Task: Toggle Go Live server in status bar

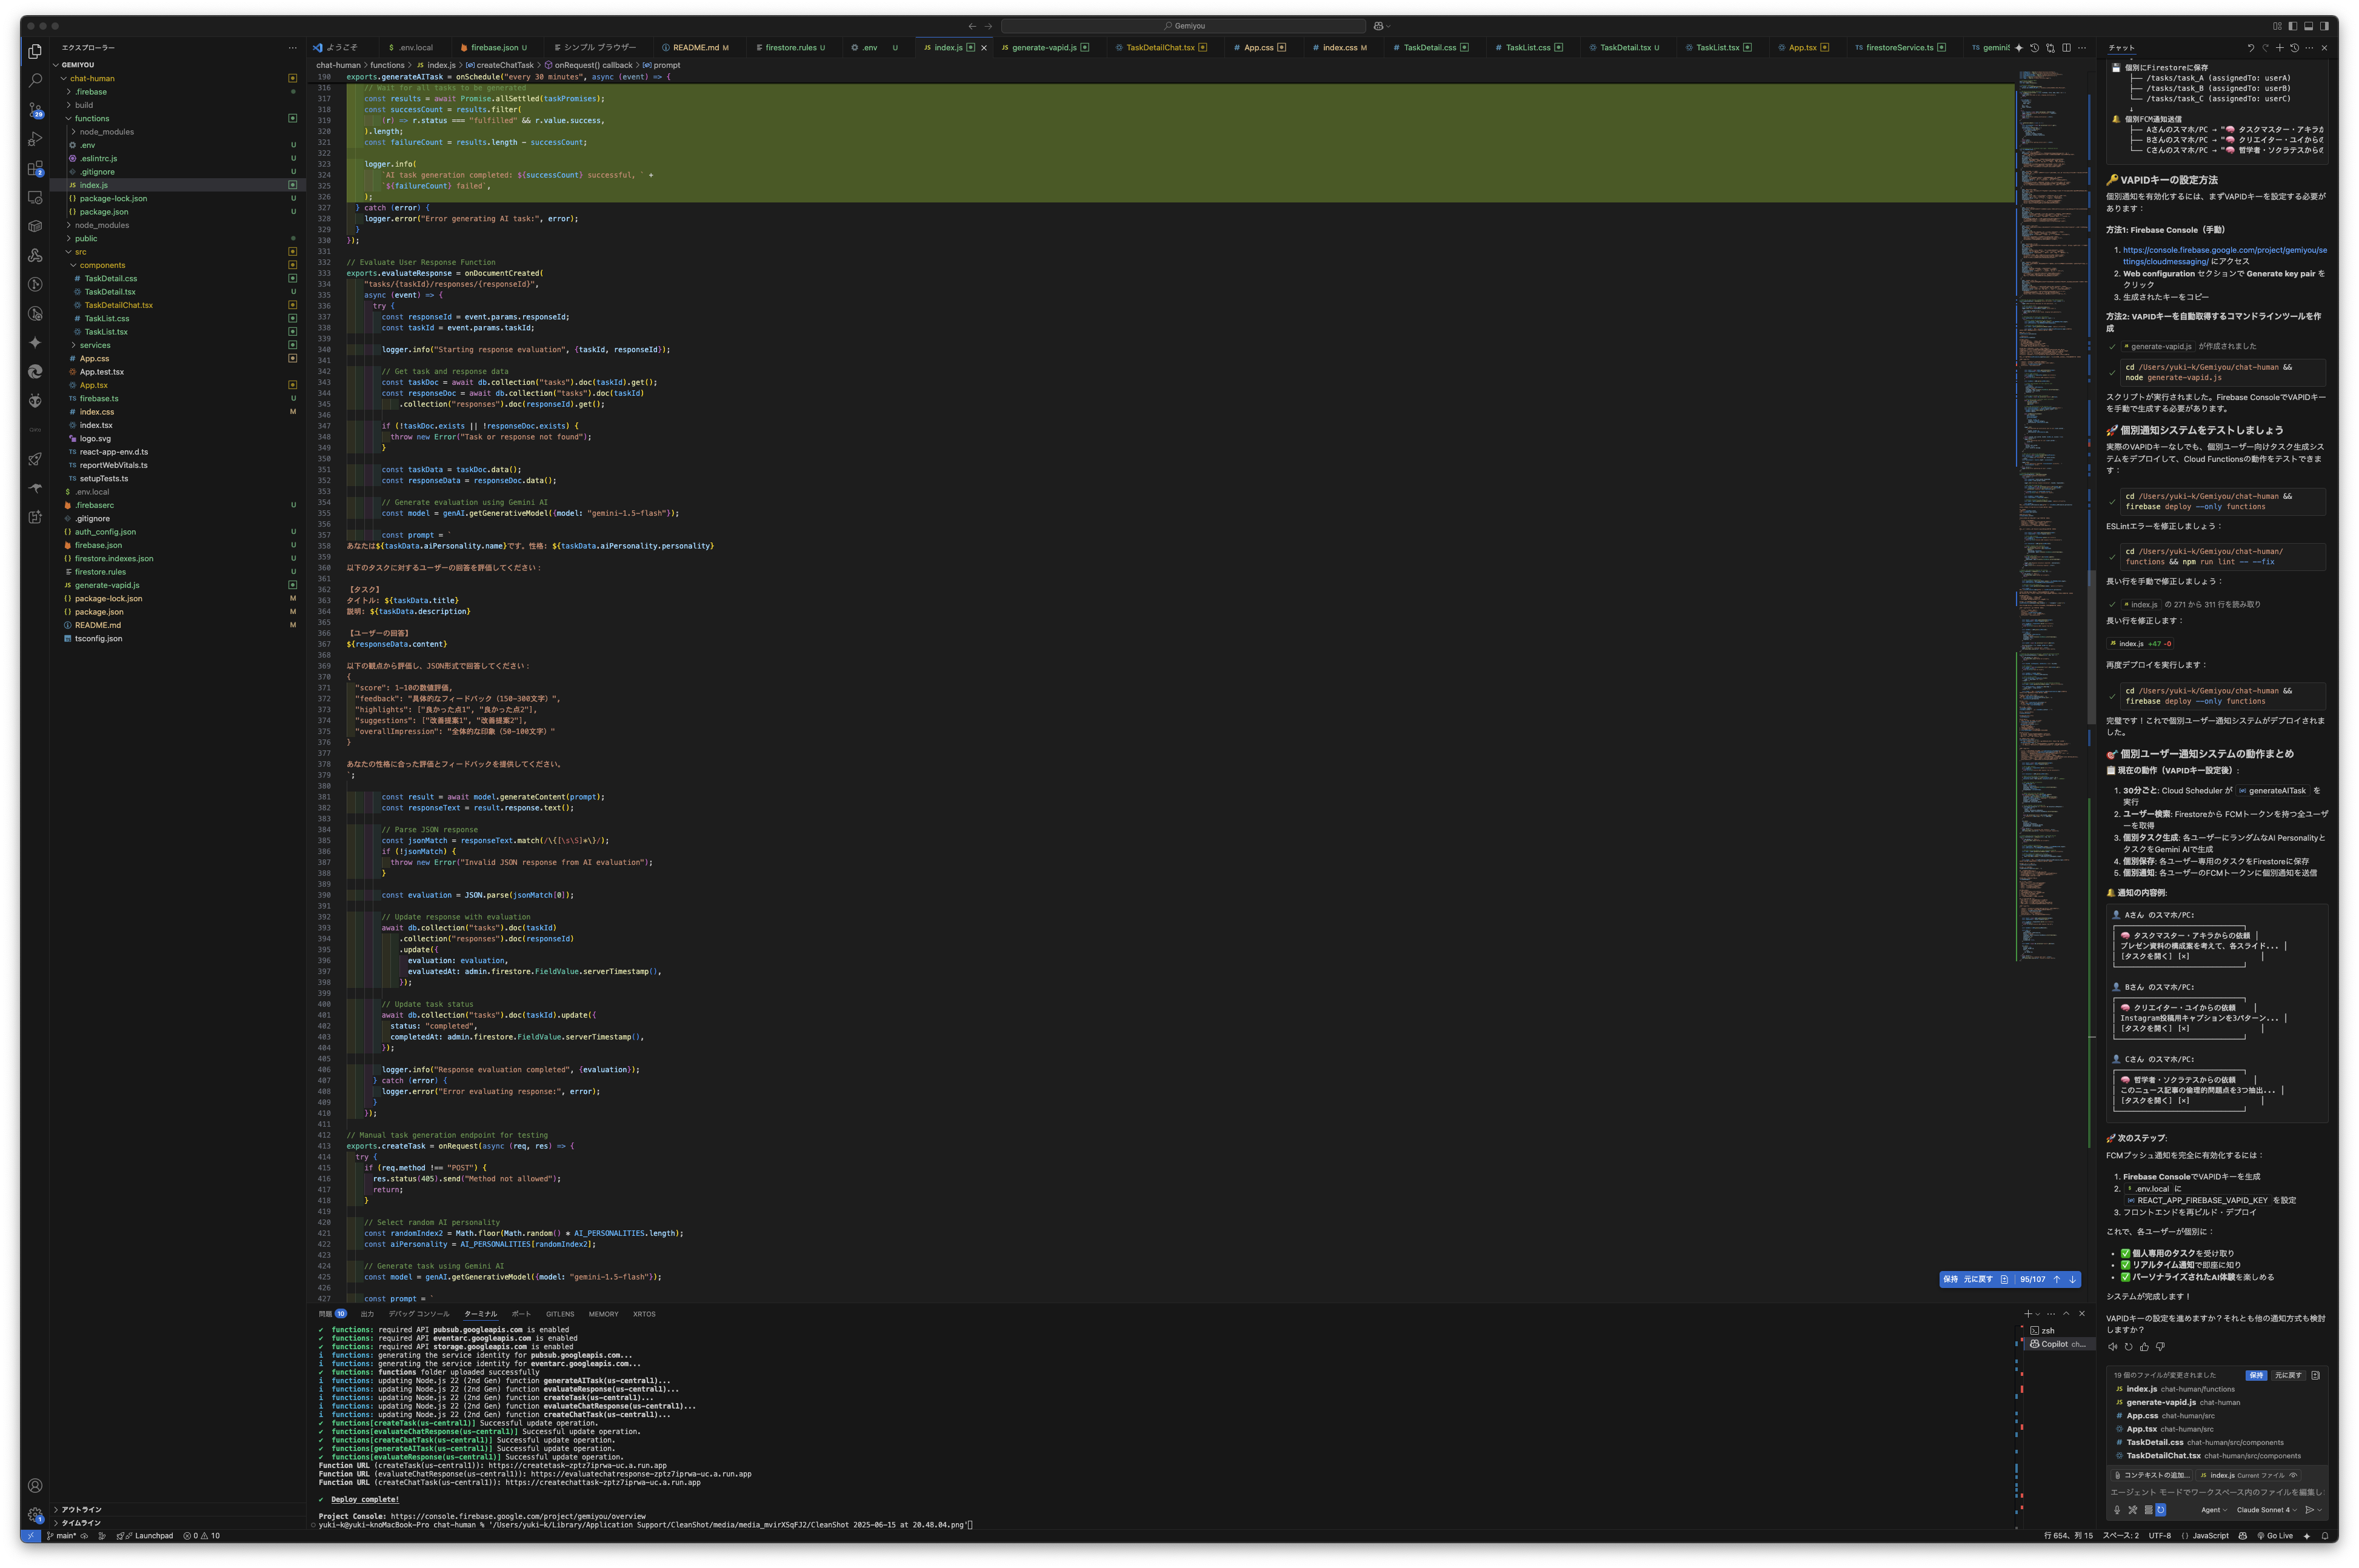Action: pos(2274,1535)
